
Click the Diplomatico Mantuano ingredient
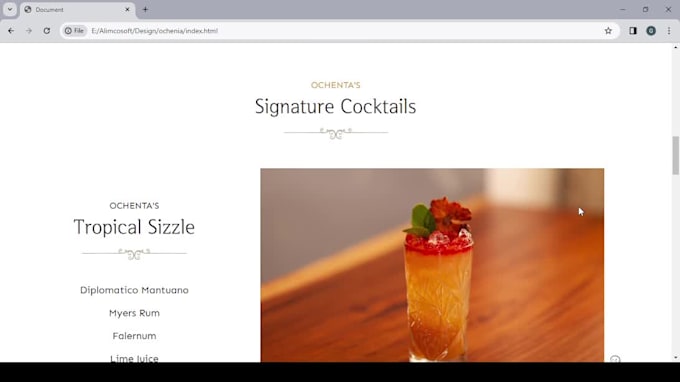click(x=134, y=290)
